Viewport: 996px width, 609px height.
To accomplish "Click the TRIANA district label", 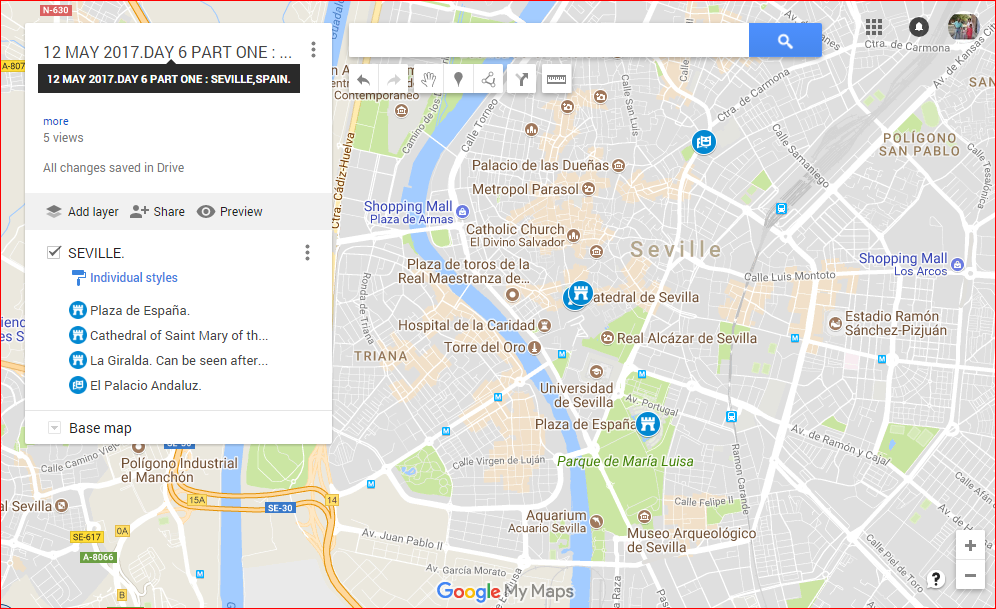I will [x=381, y=356].
